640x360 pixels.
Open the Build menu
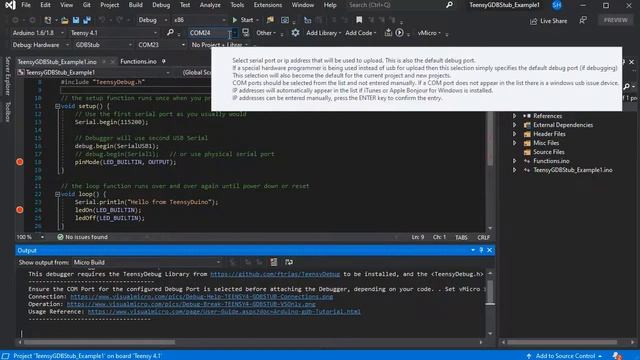coord(136,5)
